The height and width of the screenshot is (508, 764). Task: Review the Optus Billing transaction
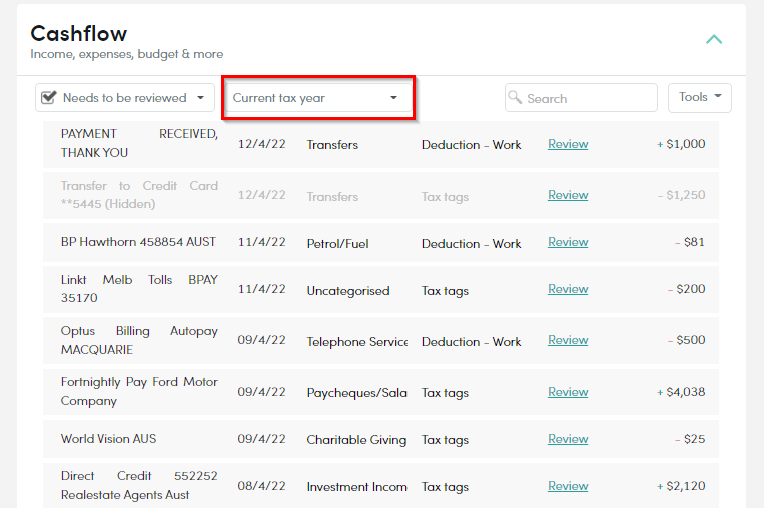coord(568,340)
